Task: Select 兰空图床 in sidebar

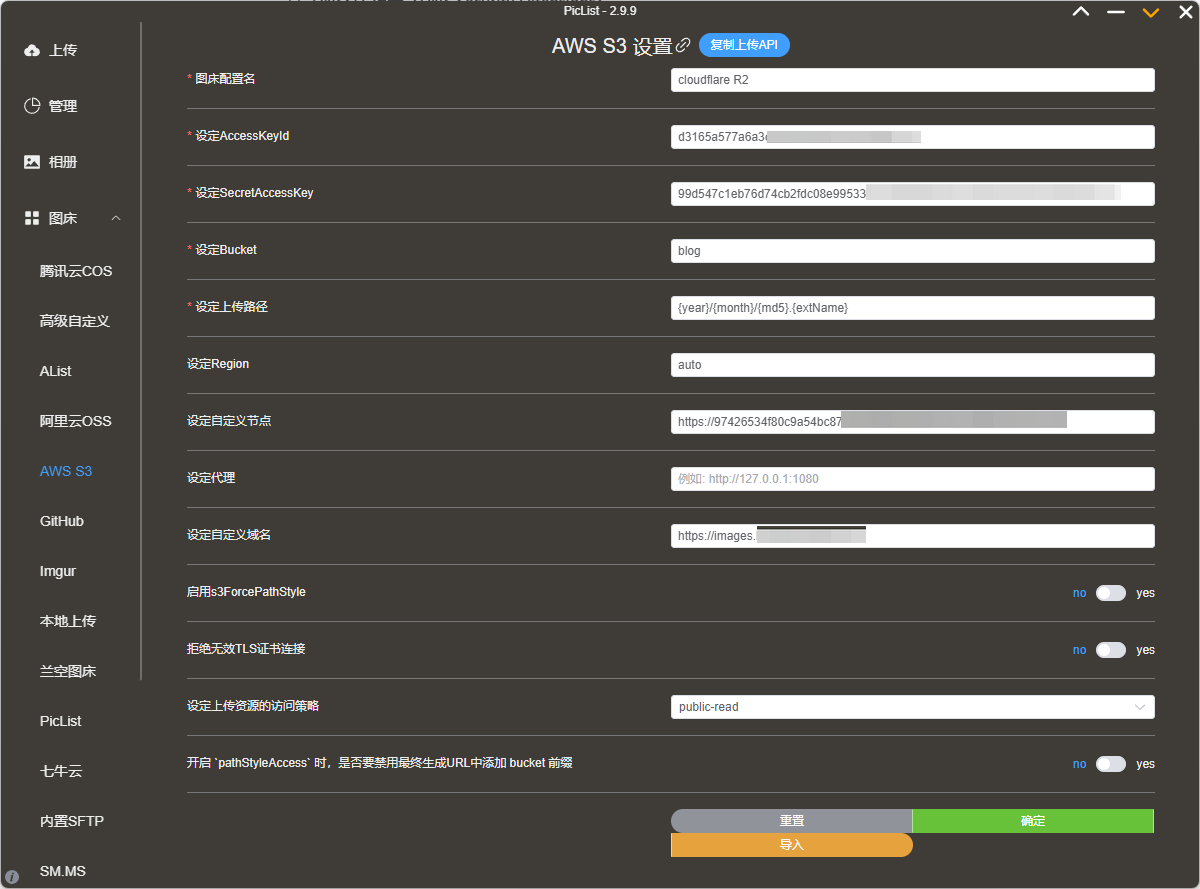Action: [x=68, y=671]
